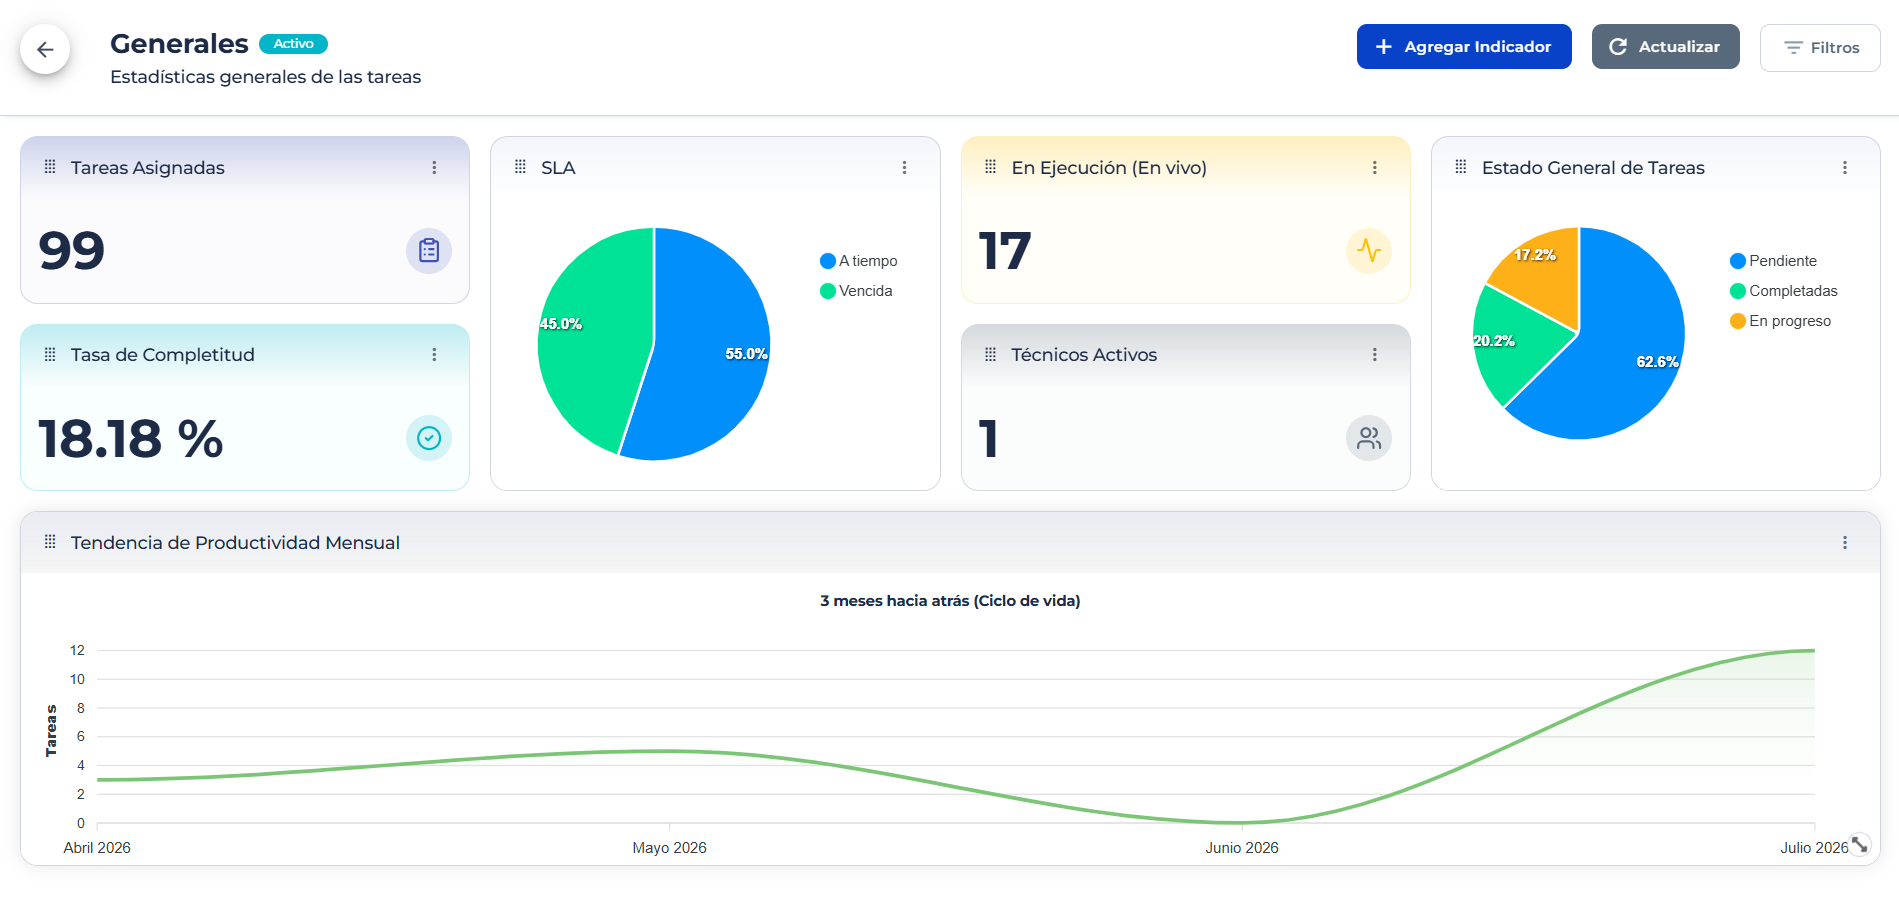Grab the Tasa de Completitud drag handle
1899x916 pixels.
(50, 354)
